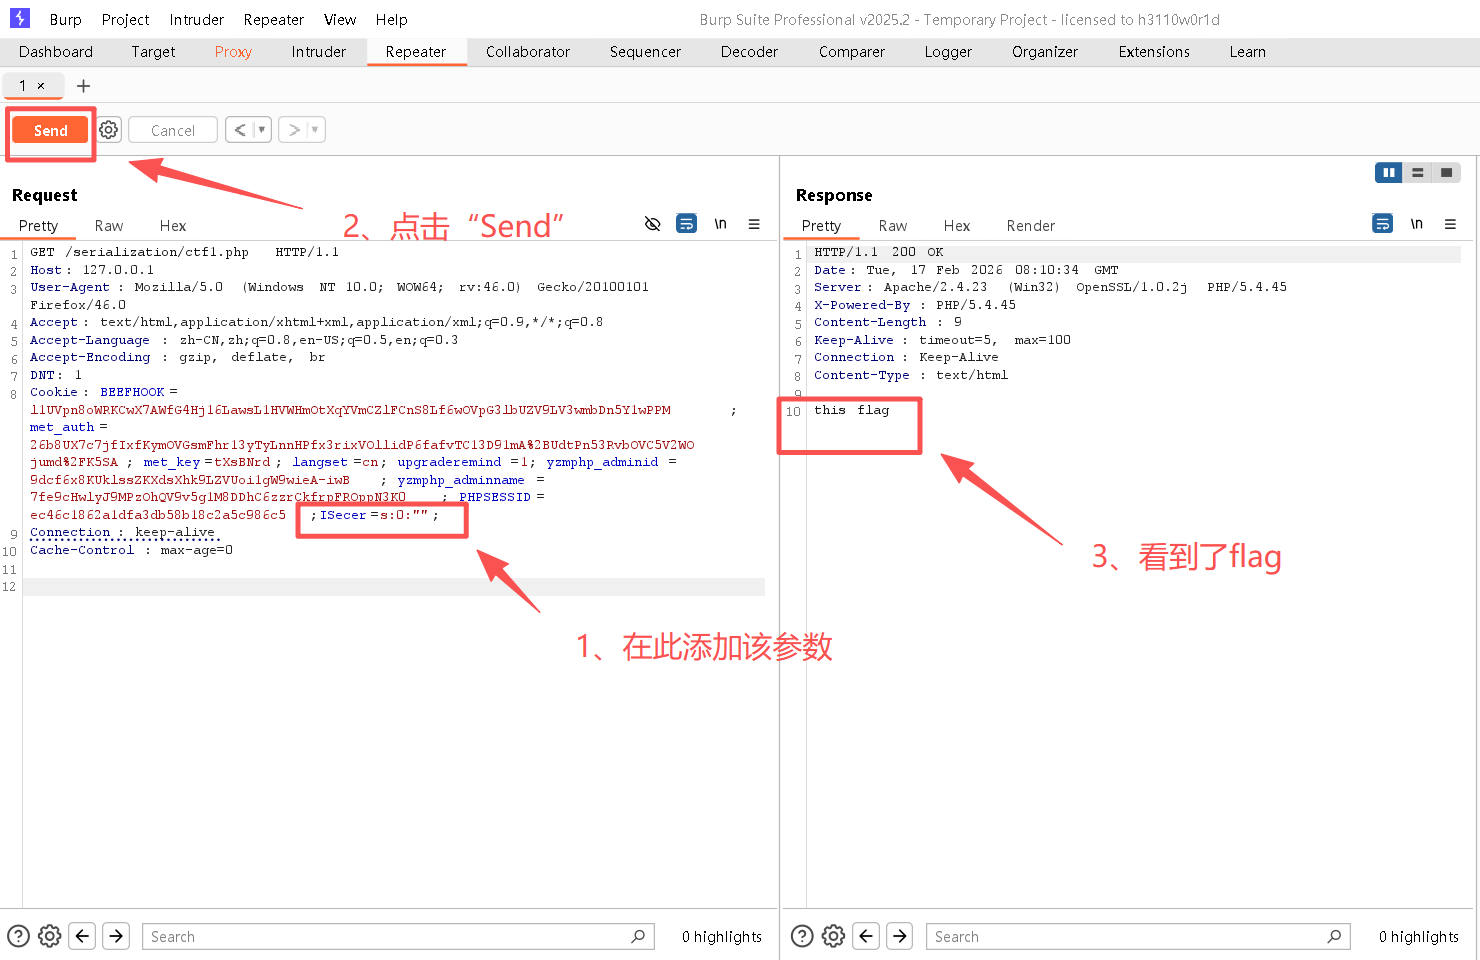Screen dimensions: 1480x960
Task: Switch to Extensions tab
Action: click(1154, 52)
